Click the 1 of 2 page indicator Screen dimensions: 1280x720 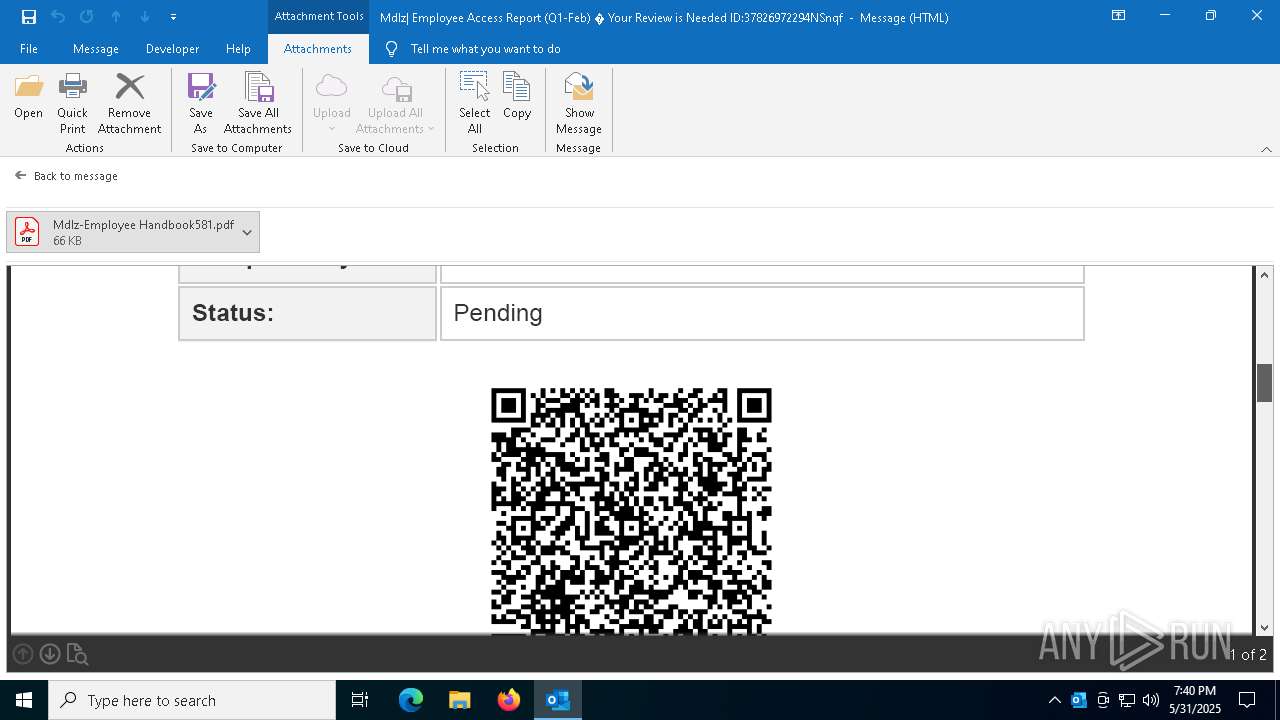click(x=1247, y=655)
